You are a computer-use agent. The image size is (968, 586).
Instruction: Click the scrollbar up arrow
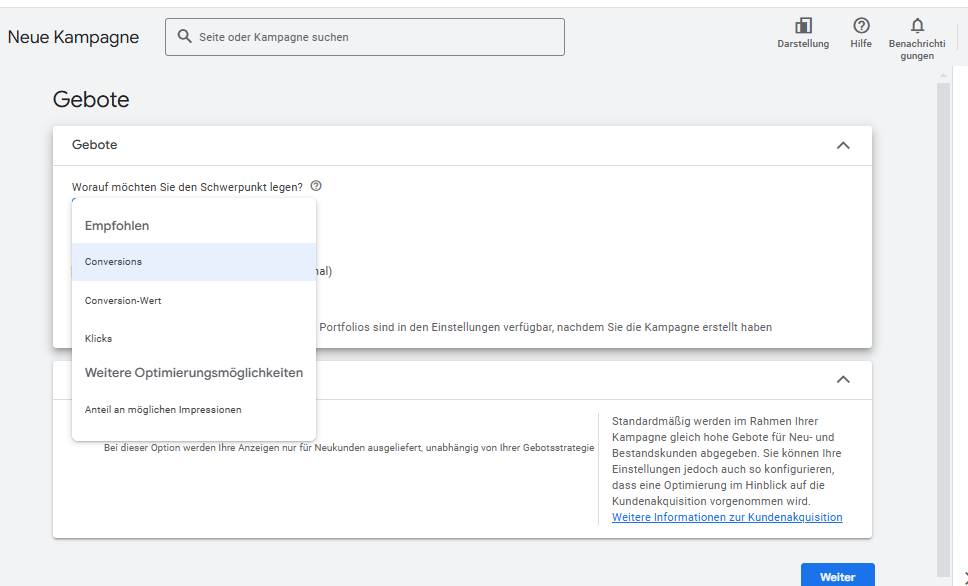coord(943,75)
